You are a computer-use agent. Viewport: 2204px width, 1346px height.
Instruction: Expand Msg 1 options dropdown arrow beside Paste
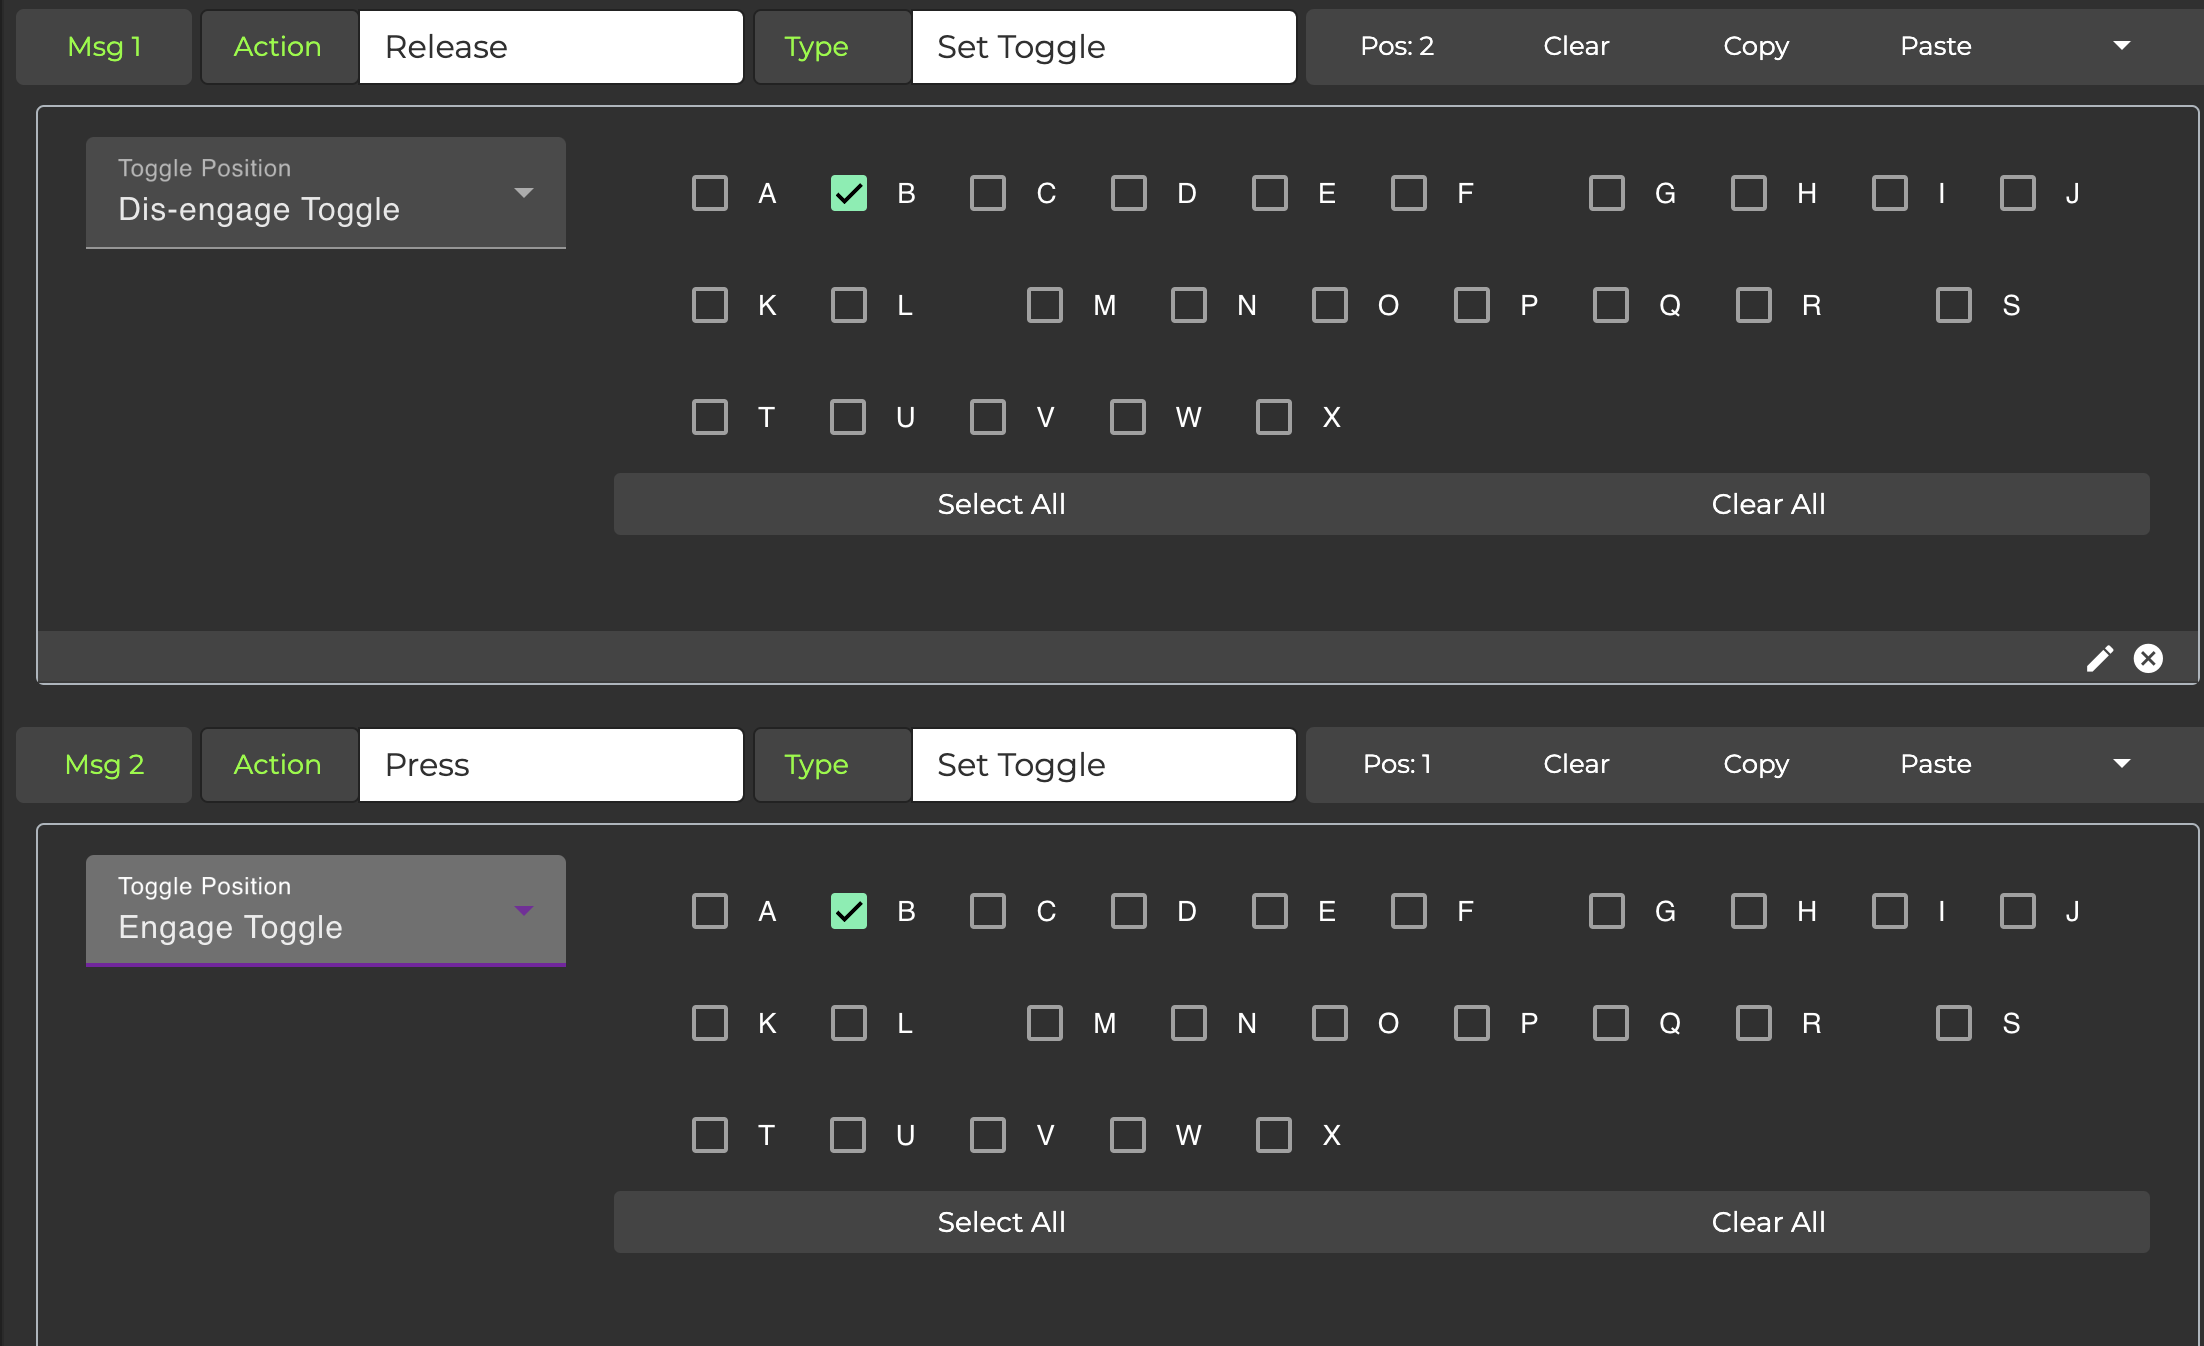click(2121, 46)
